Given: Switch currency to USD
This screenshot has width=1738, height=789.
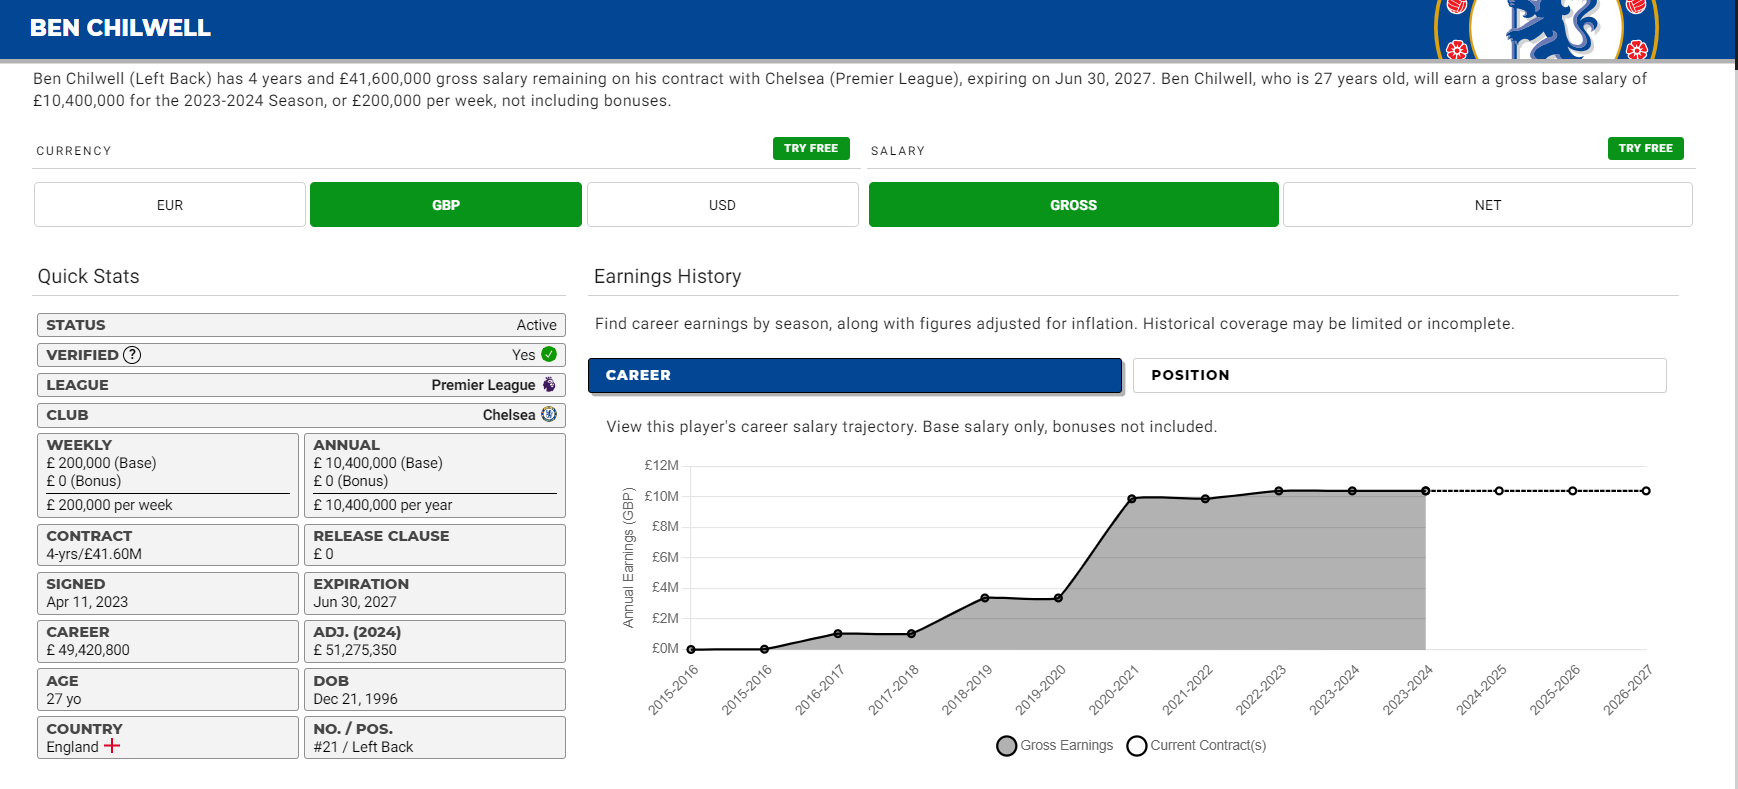Looking at the screenshot, I should [x=722, y=205].
